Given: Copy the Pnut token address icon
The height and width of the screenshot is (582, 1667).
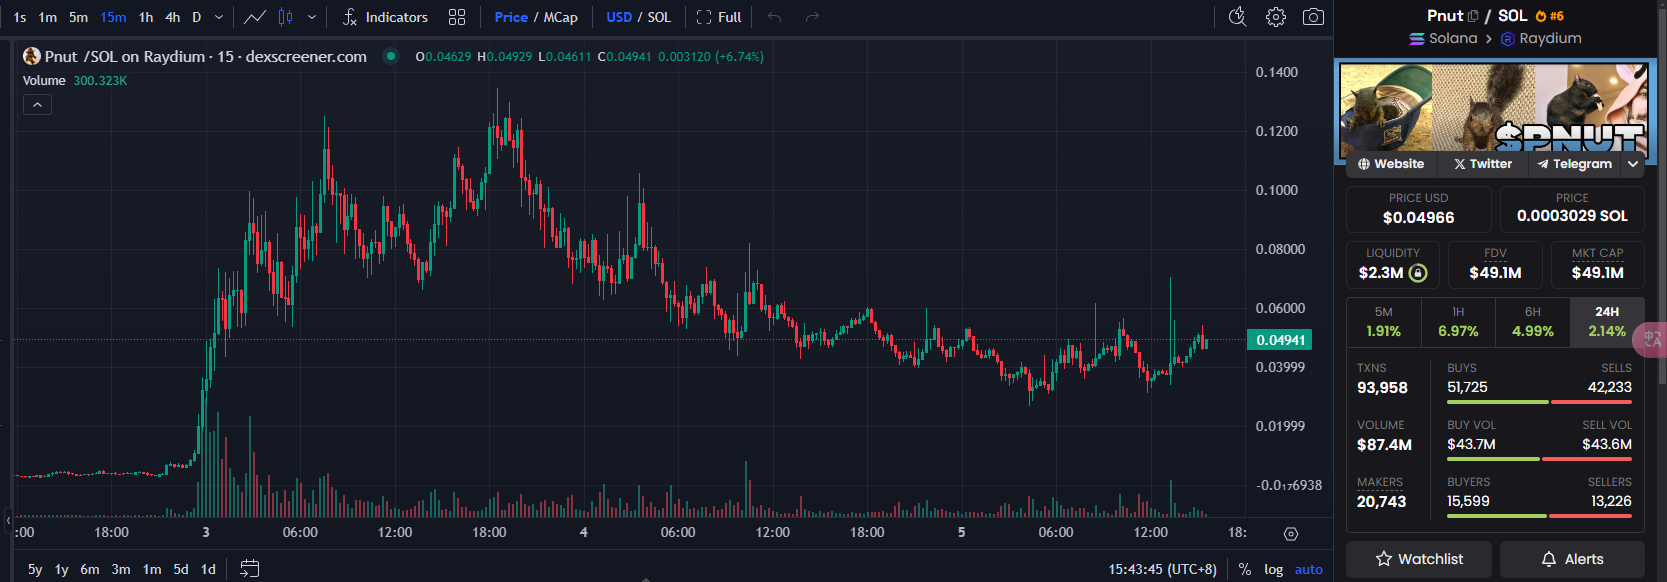Looking at the screenshot, I should click(x=1473, y=16).
